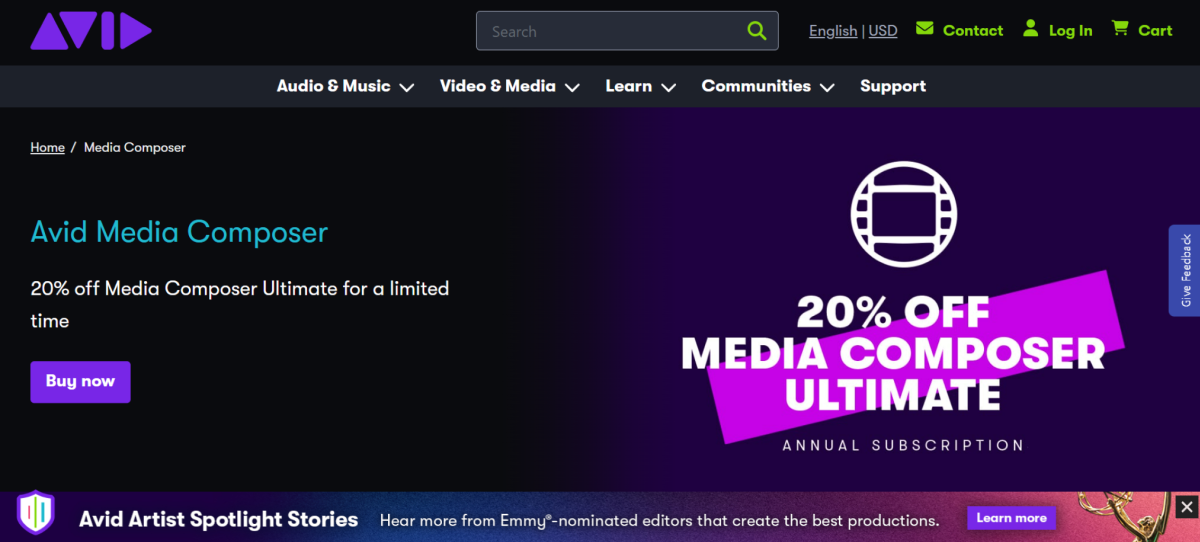
Task: Click the English language link
Action: [x=833, y=31]
